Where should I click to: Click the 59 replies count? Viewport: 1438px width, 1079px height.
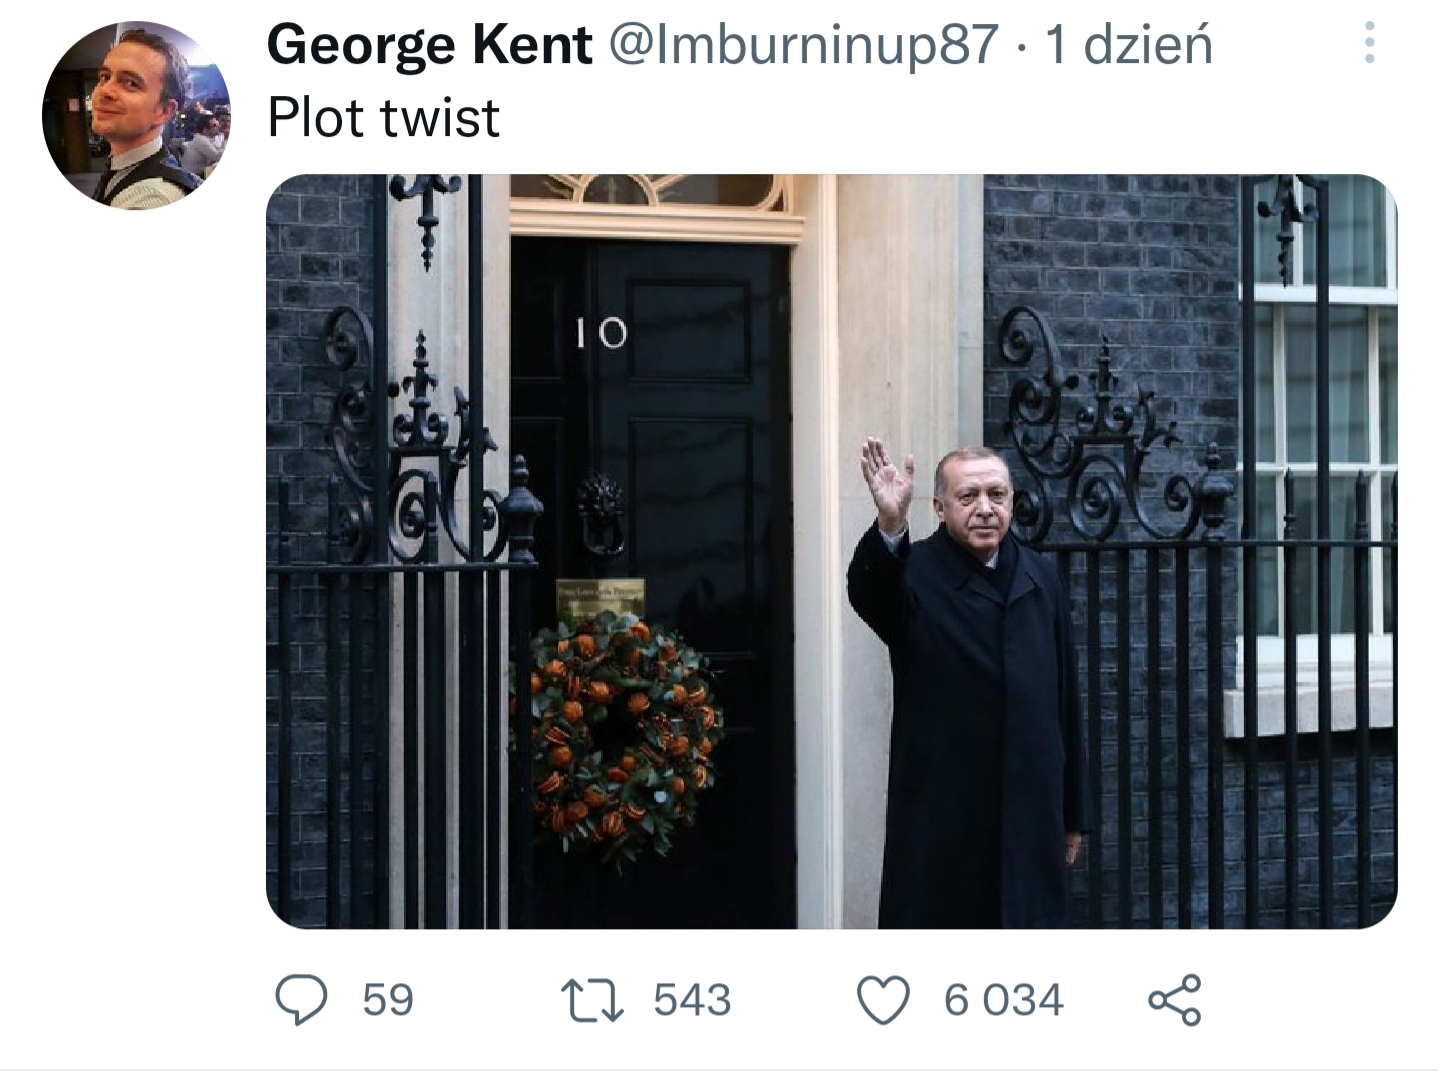[387, 1000]
